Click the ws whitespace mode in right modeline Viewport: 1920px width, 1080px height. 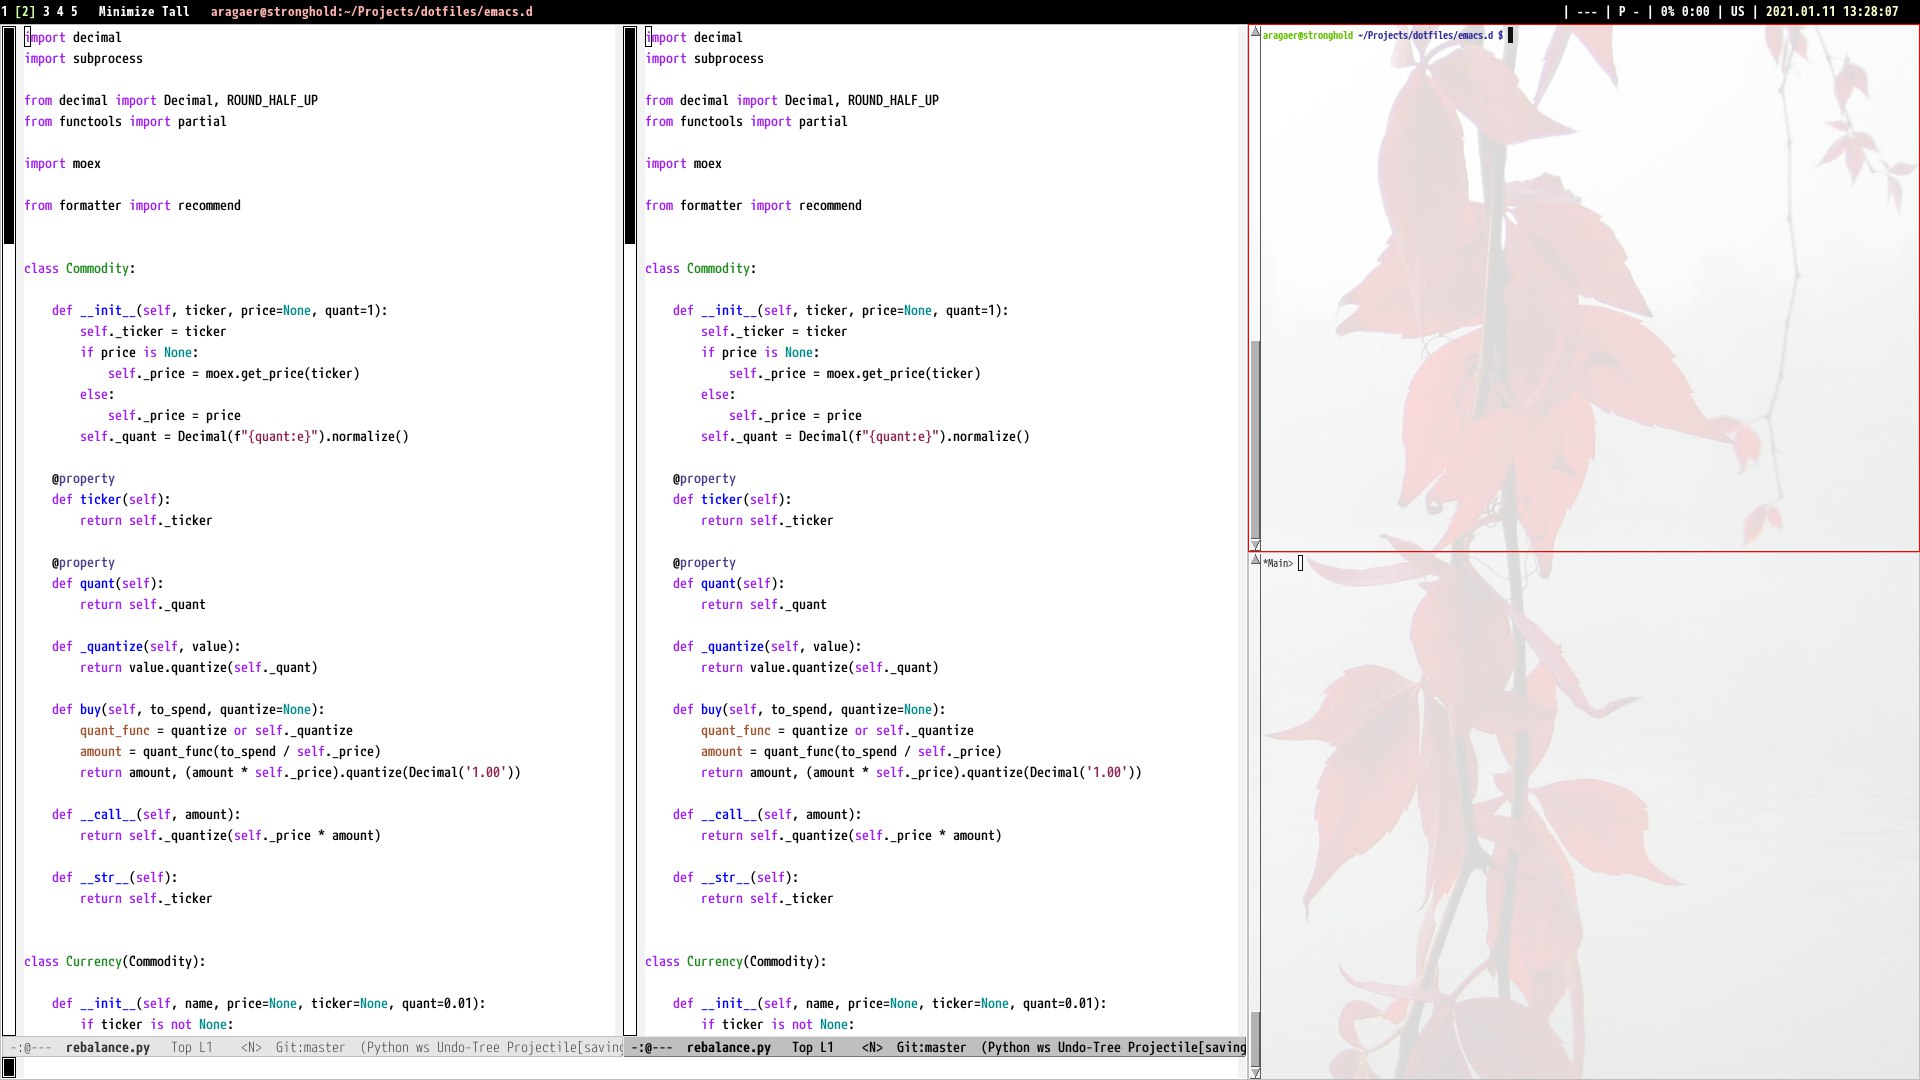[1044, 1048]
